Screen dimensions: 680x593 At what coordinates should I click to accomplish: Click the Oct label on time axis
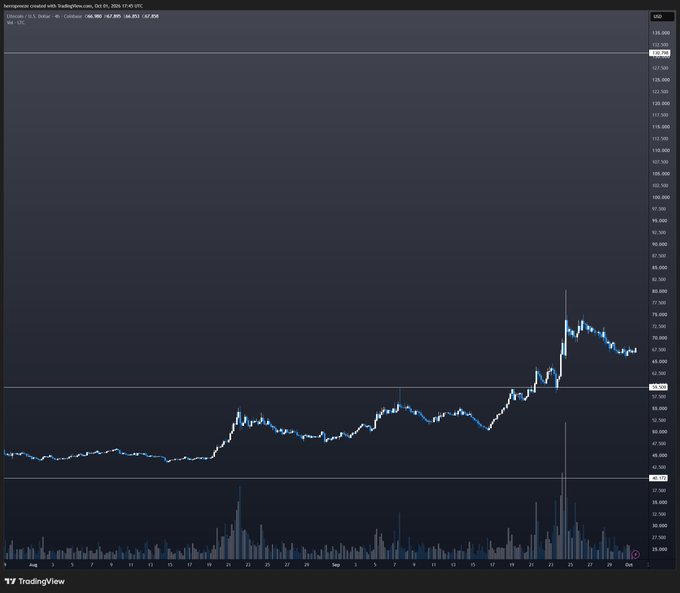click(x=629, y=565)
